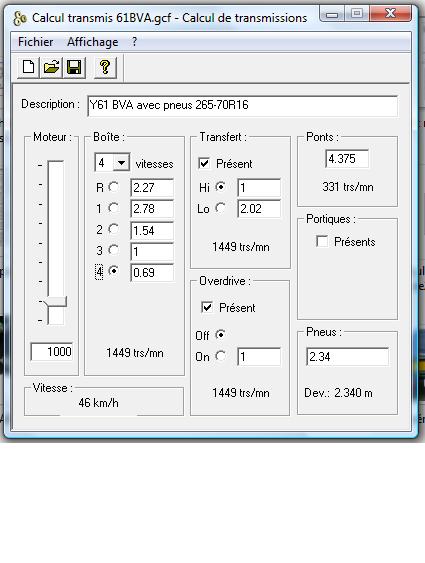Enable the Portiques Présents checkbox
This screenshot has width=425, height=563.
322,241
